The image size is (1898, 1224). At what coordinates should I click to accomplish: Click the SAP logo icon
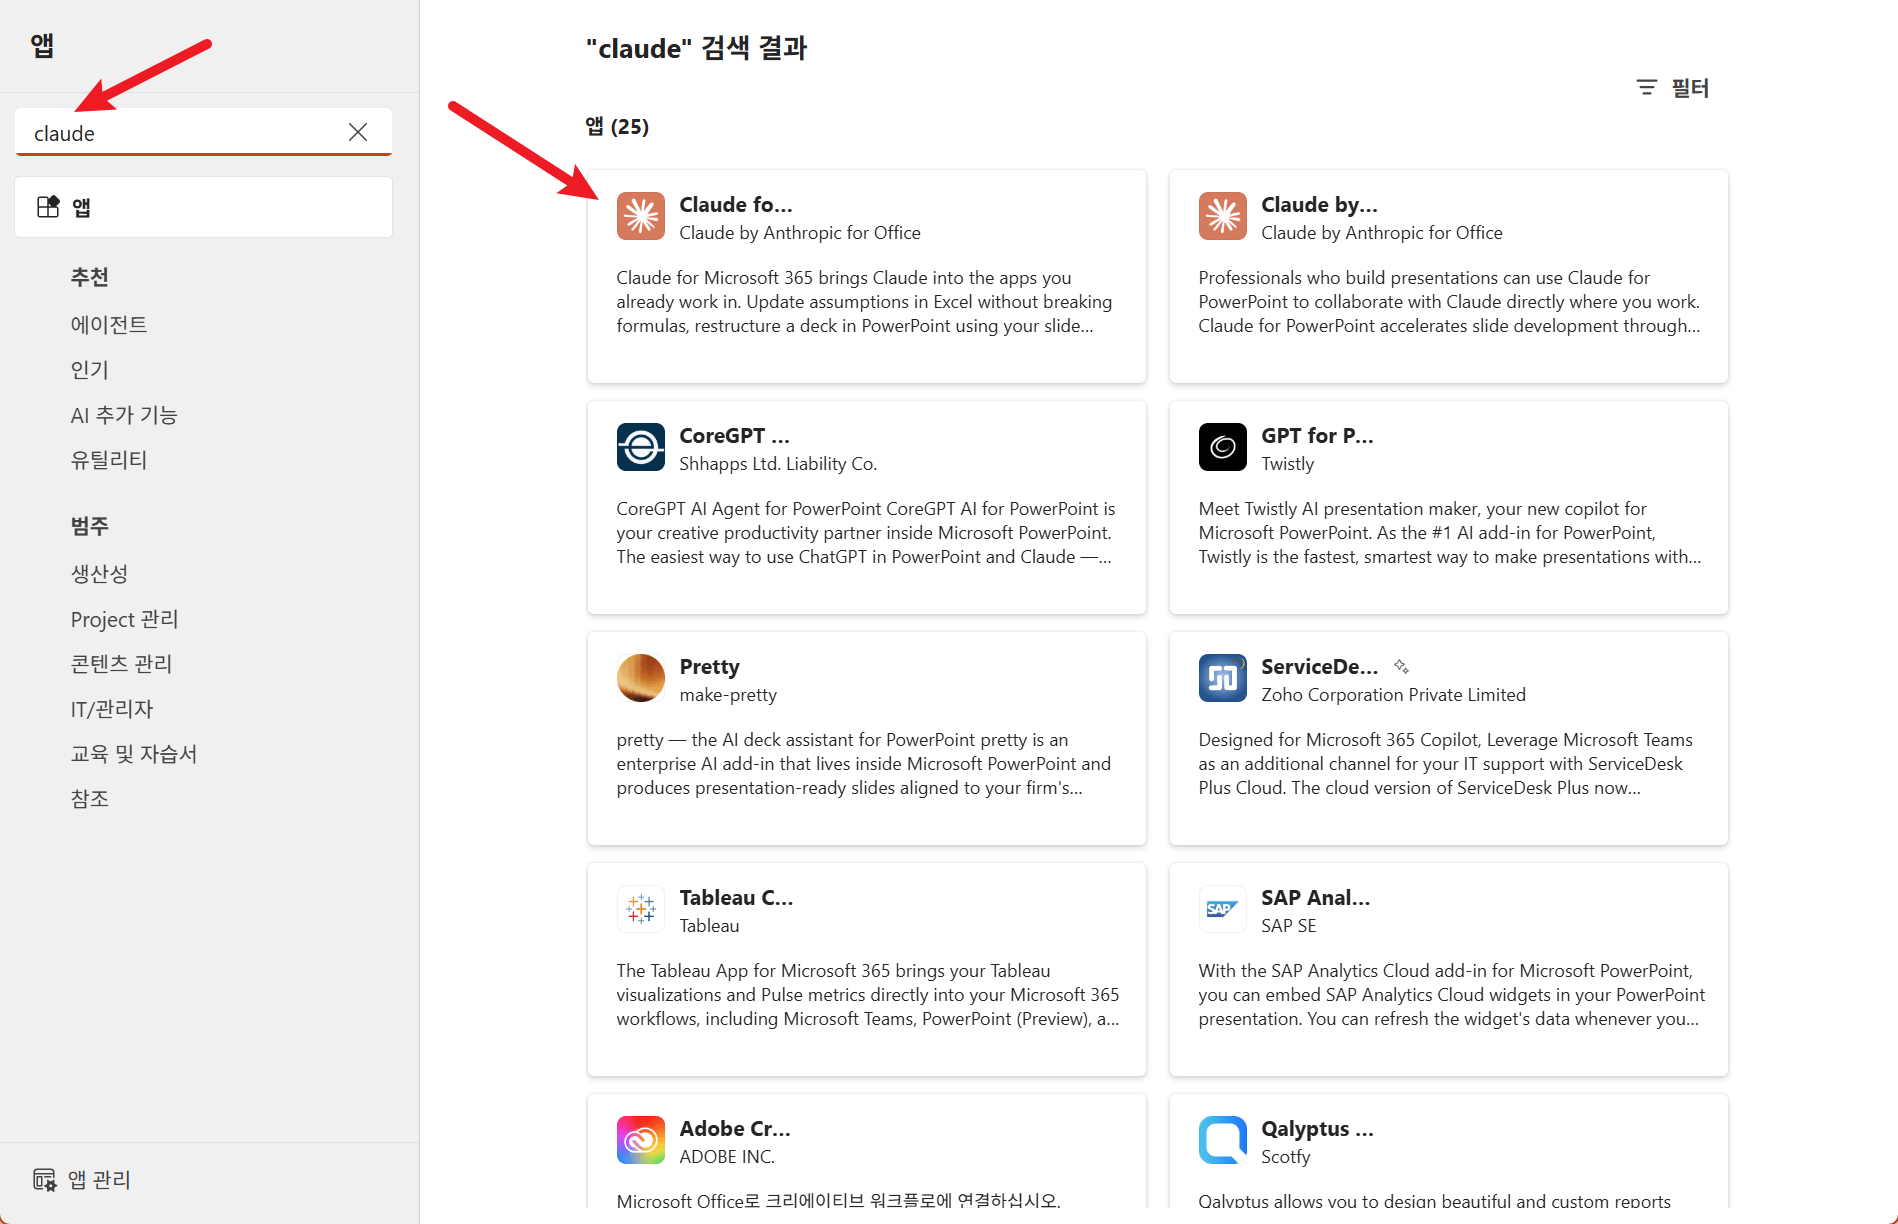1223,909
